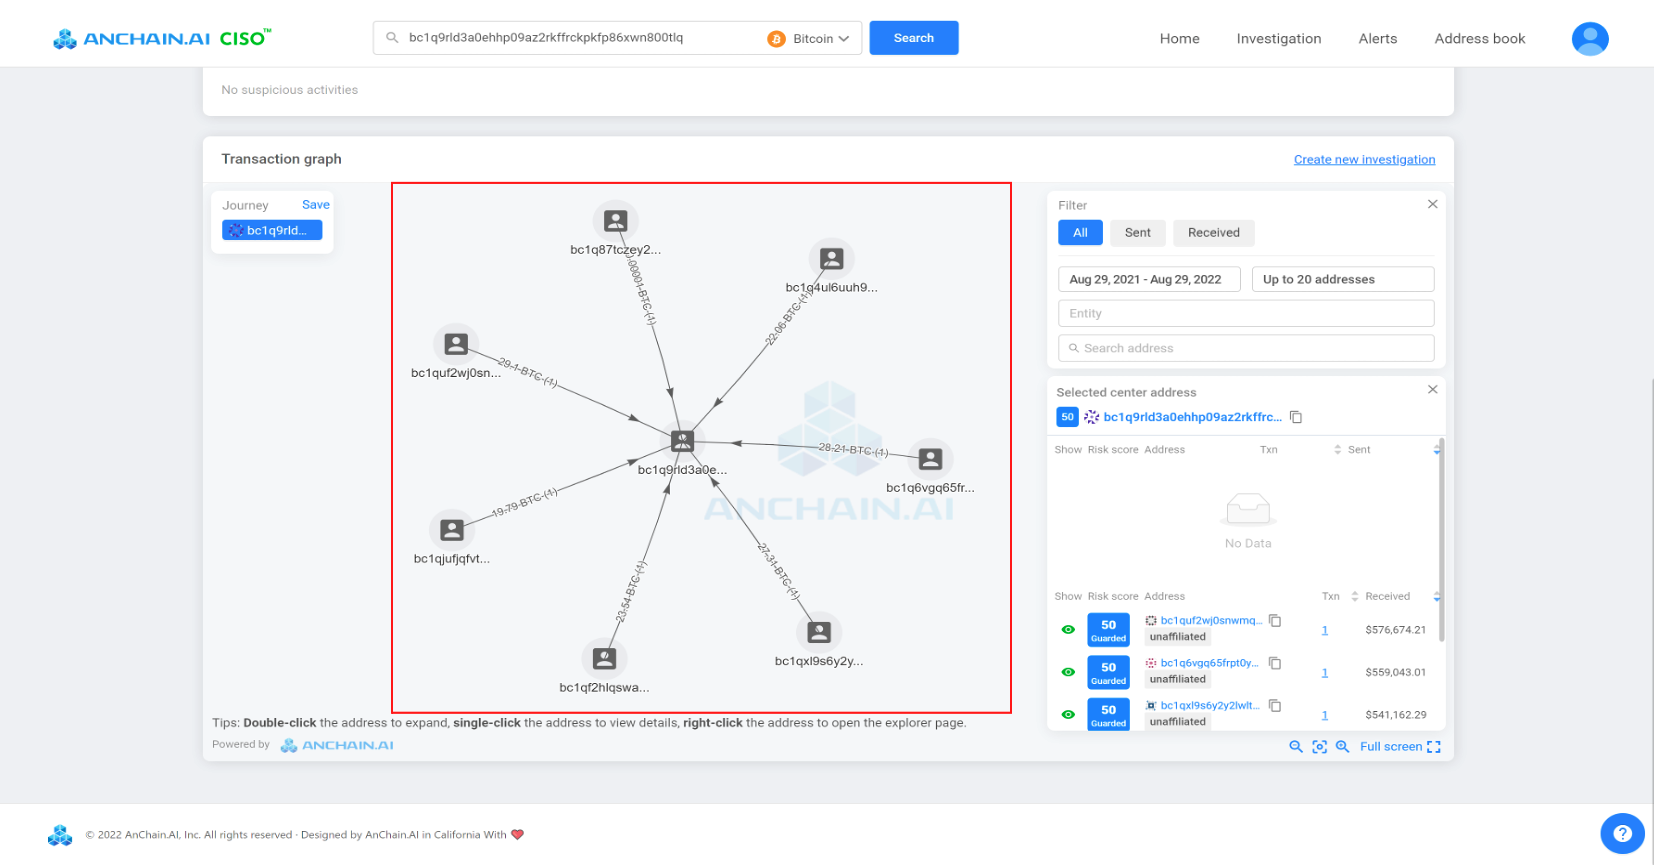Close the Selected center address panel

(1432, 390)
